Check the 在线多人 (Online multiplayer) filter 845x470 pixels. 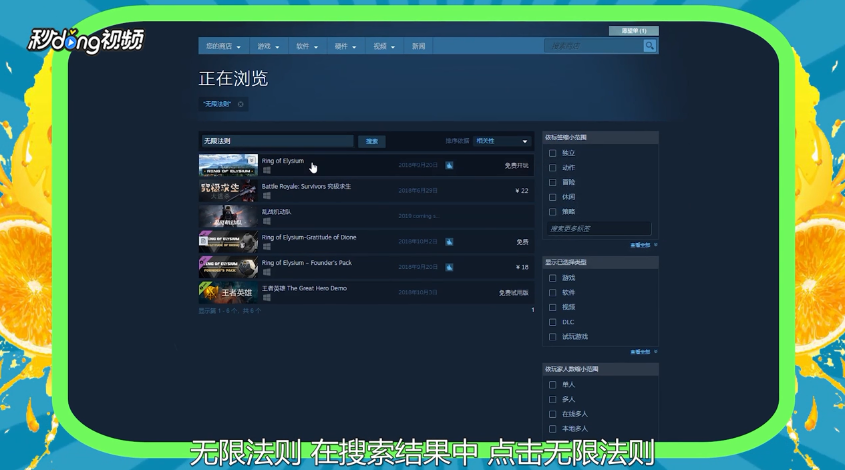pos(552,414)
